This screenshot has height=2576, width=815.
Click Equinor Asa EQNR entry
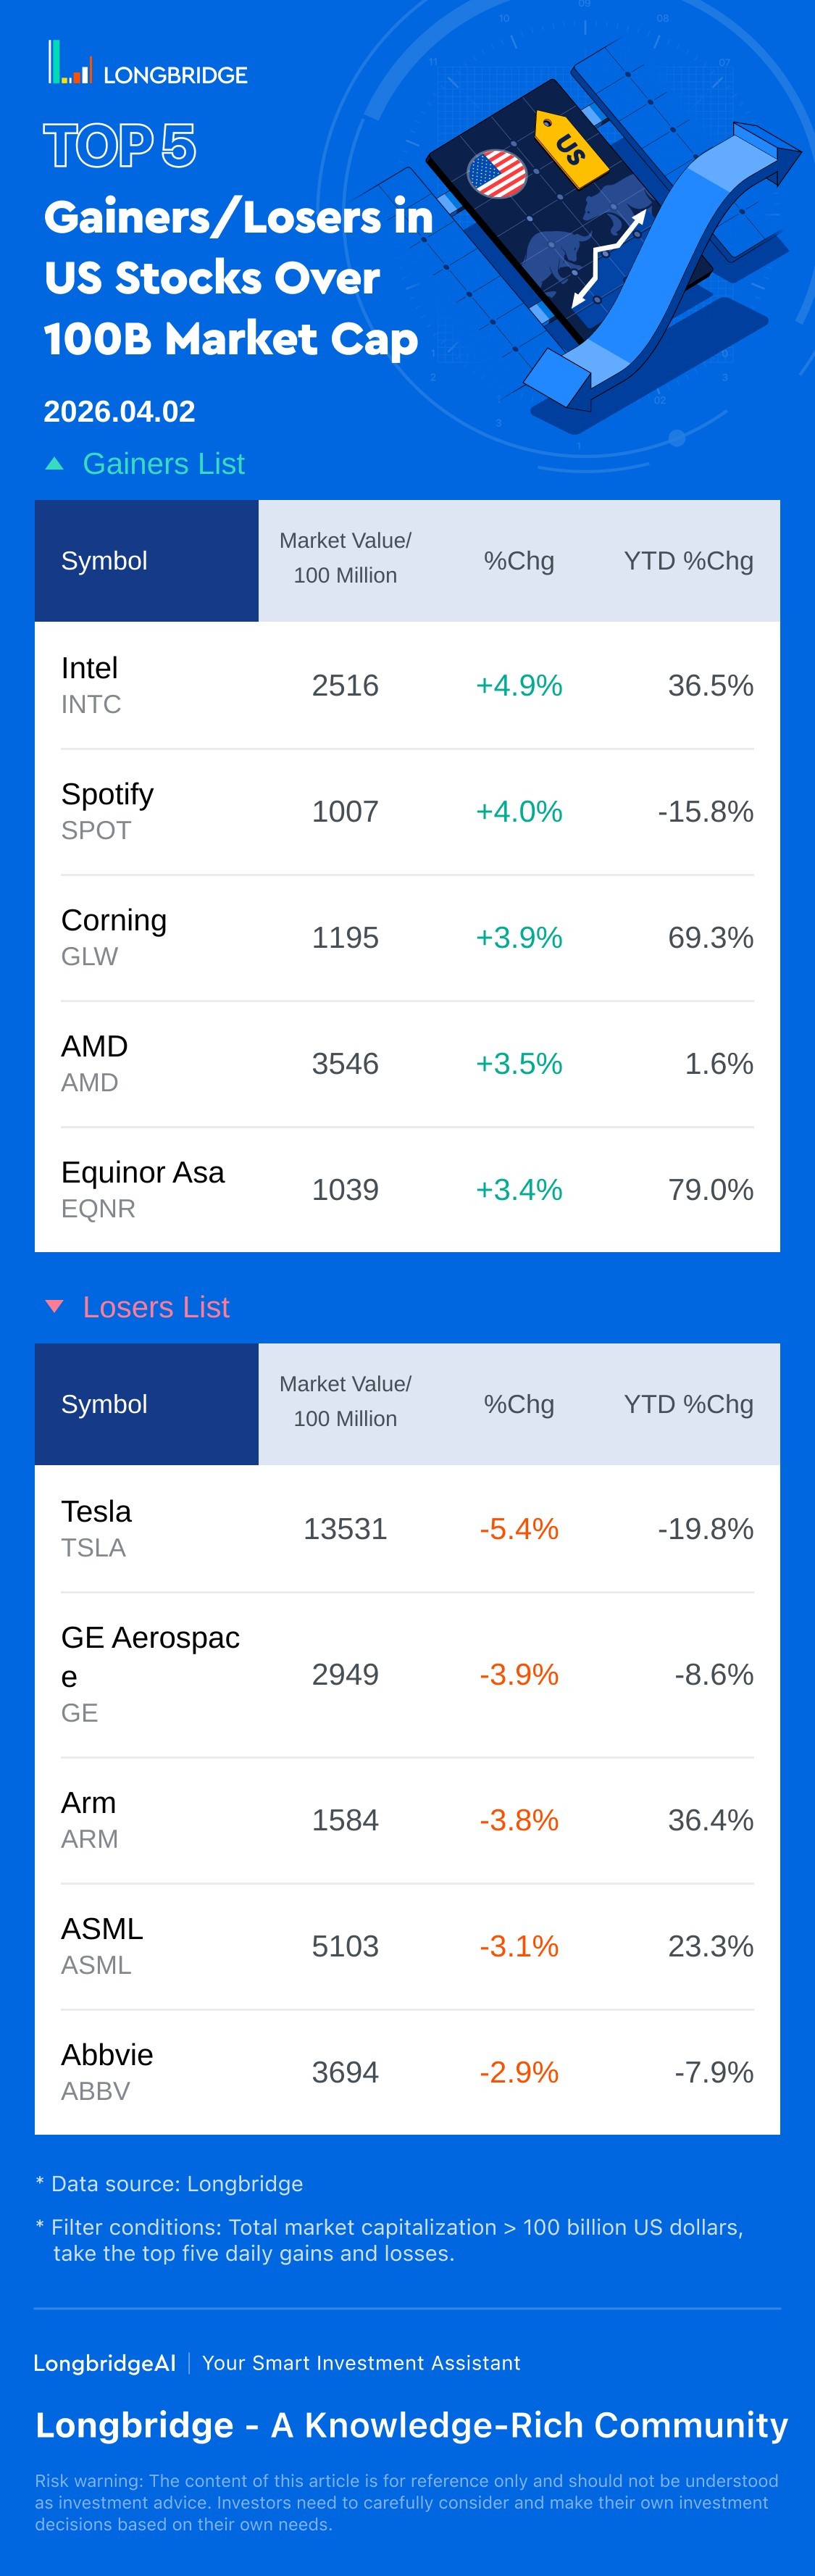point(143,1189)
